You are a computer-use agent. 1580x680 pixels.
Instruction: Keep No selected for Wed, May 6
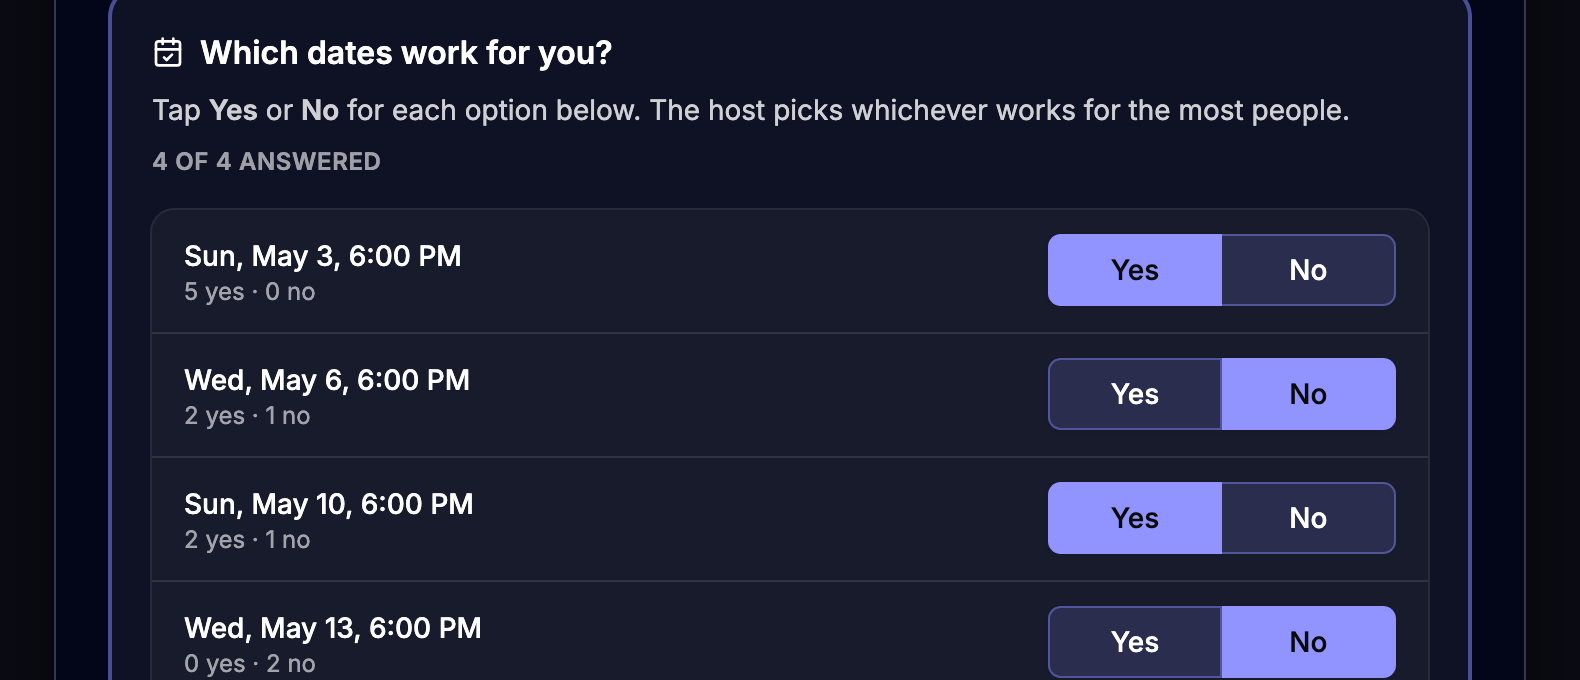[1308, 394]
